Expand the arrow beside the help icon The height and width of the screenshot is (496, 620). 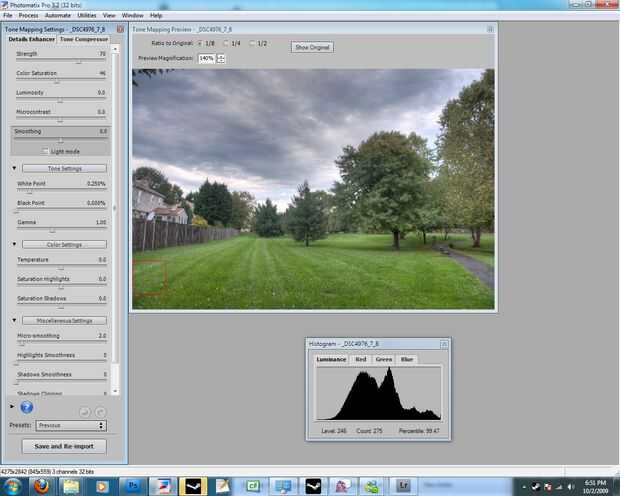point(12,406)
